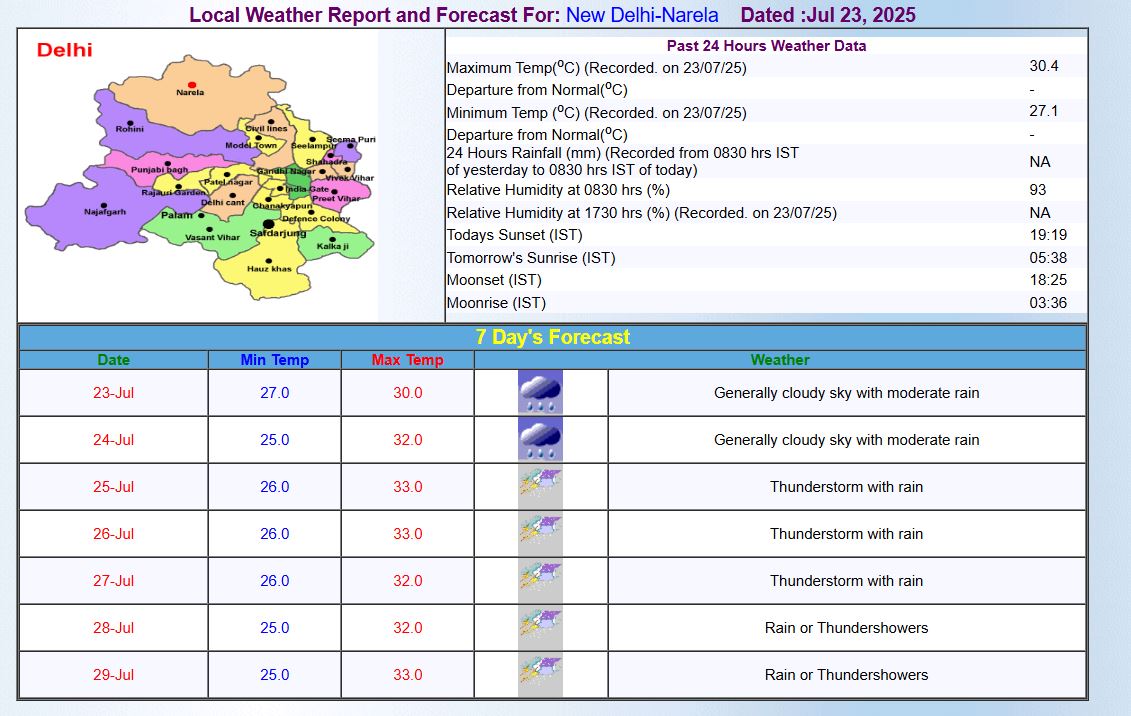Image resolution: width=1131 pixels, height=716 pixels.
Task: Click the Maximum Temp recorded label
Action: click(x=597, y=68)
